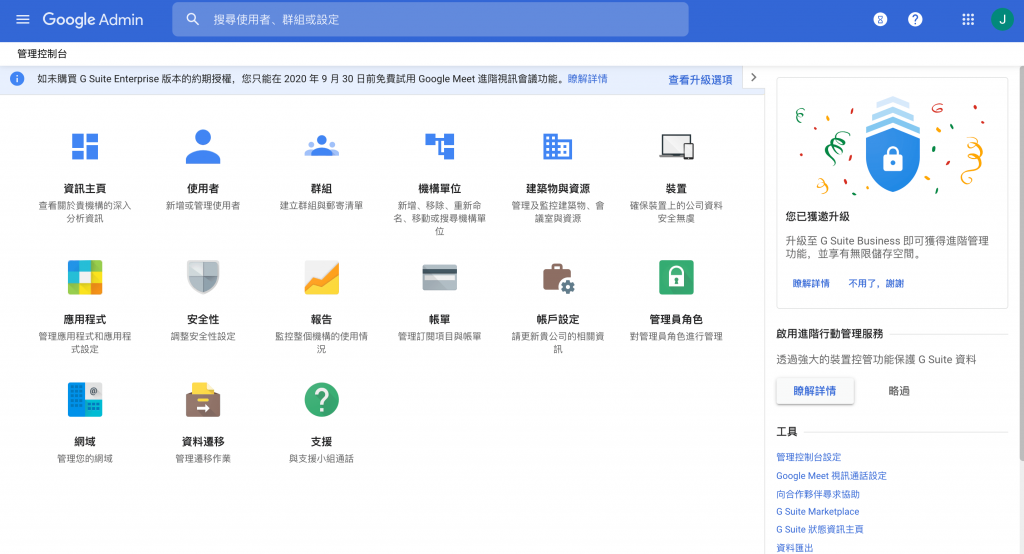
Task: Click the search field for users, groups or settings
Action: click(430, 20)
